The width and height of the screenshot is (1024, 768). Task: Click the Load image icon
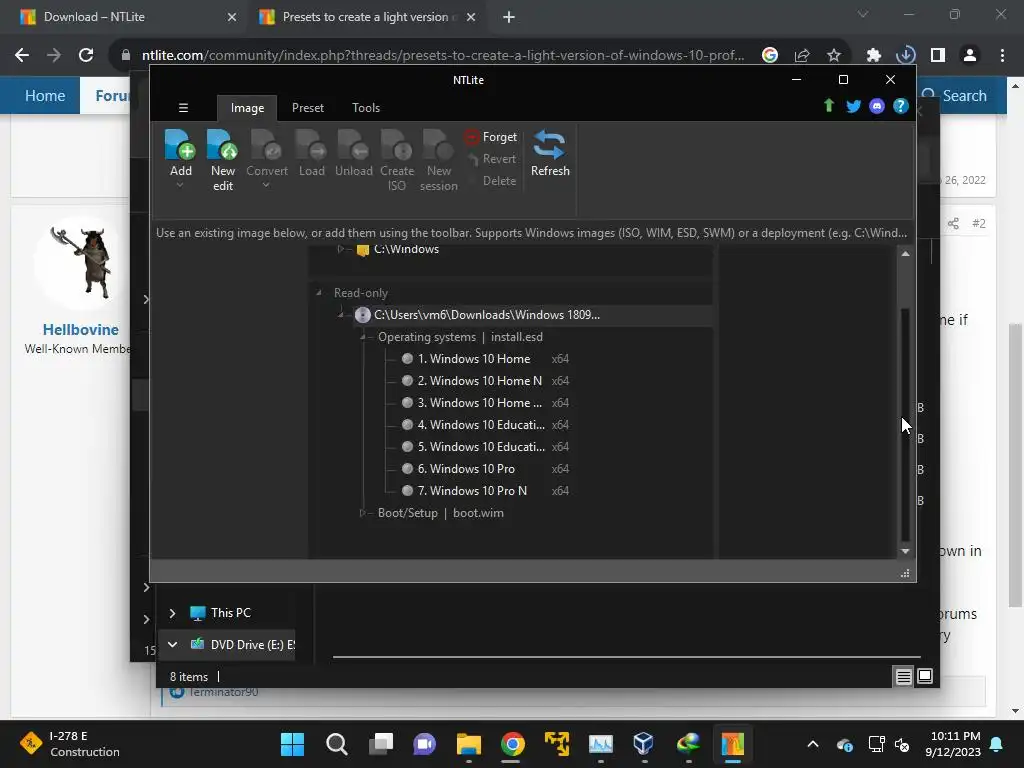pyautogui.click(x=311, y=144)
